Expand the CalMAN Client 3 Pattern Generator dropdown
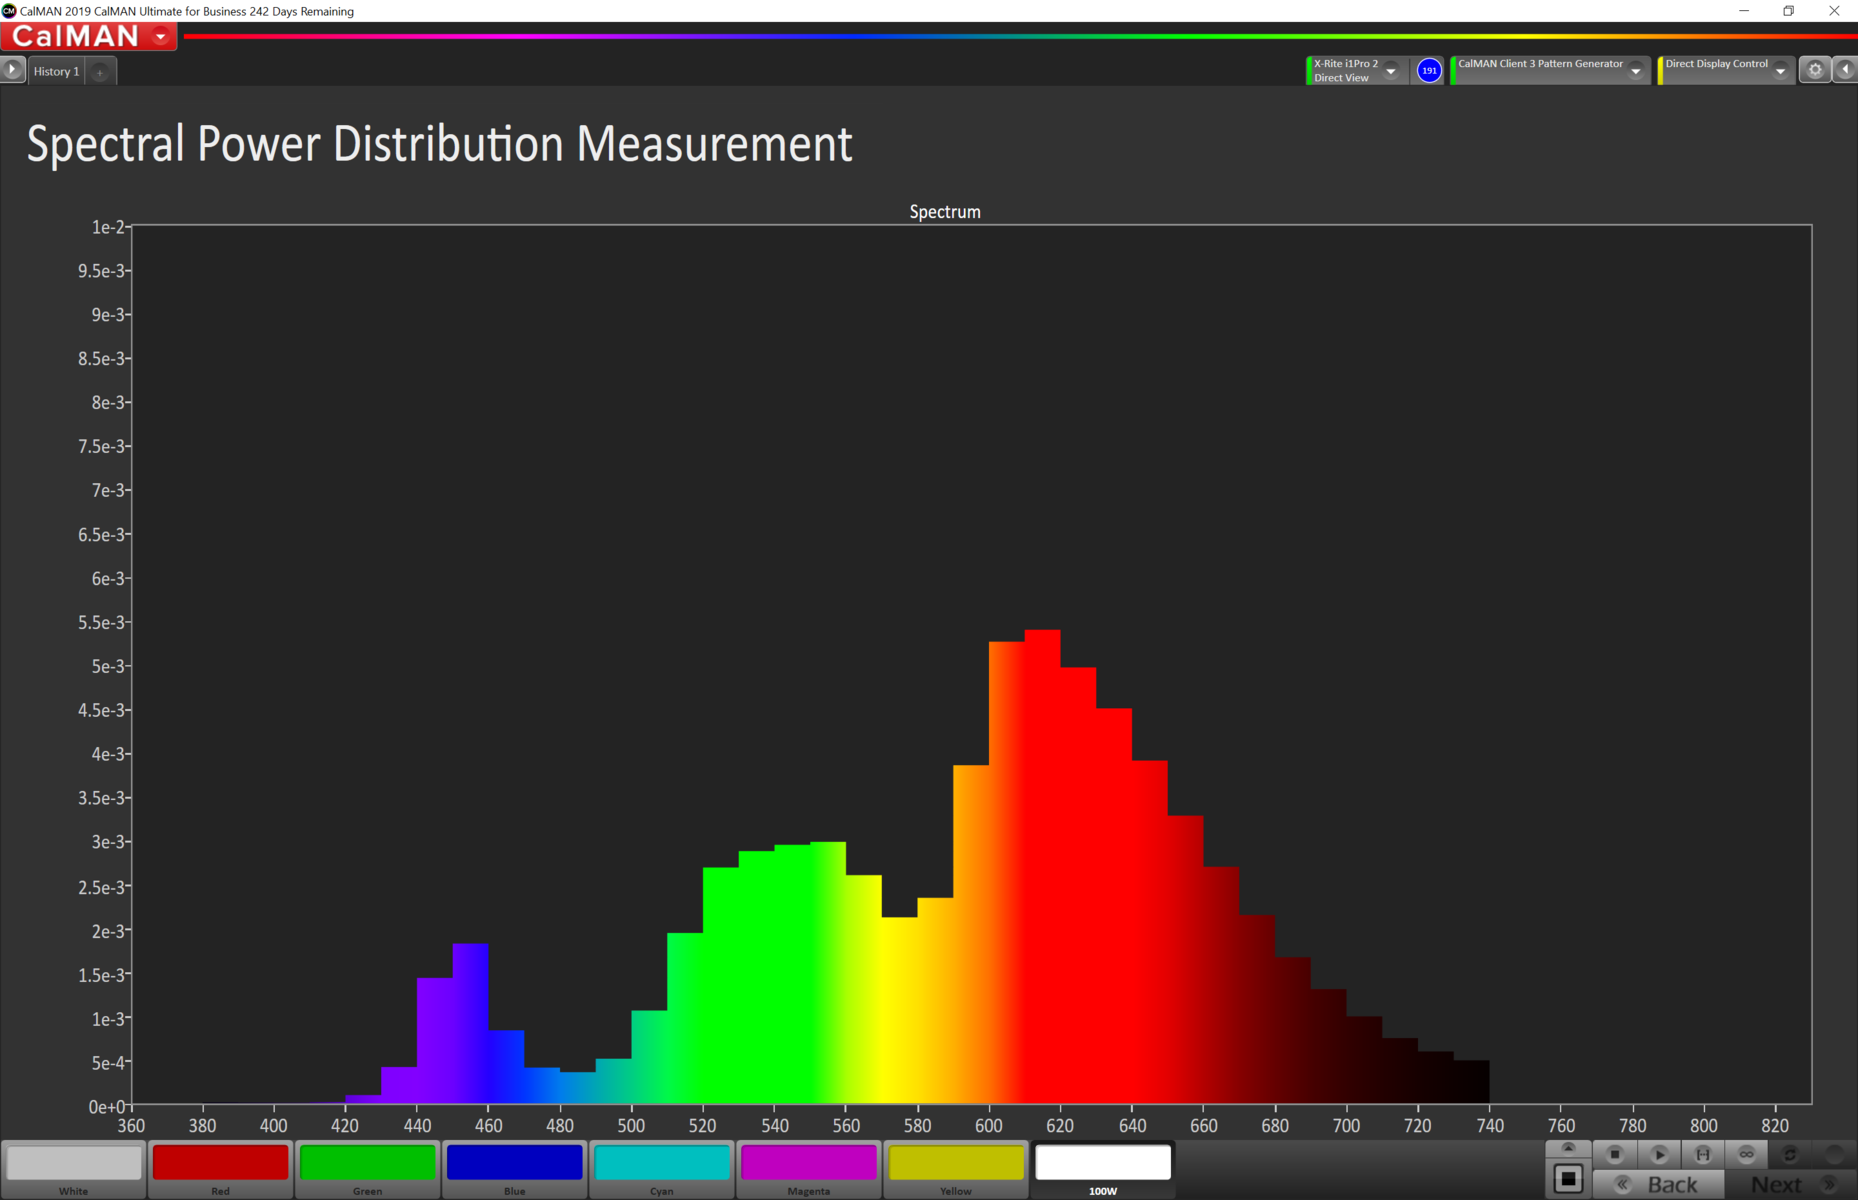The height and width of the screenshot is (1200, 1858). [x=1636, y=71]
